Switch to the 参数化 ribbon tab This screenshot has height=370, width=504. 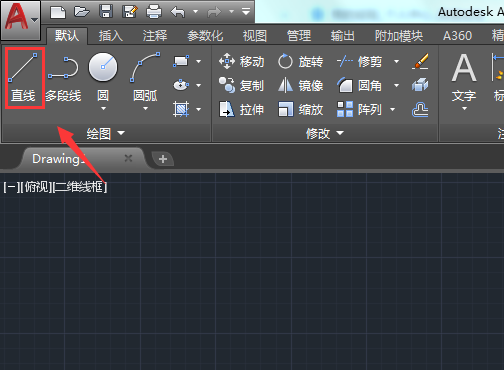point(205,36)
